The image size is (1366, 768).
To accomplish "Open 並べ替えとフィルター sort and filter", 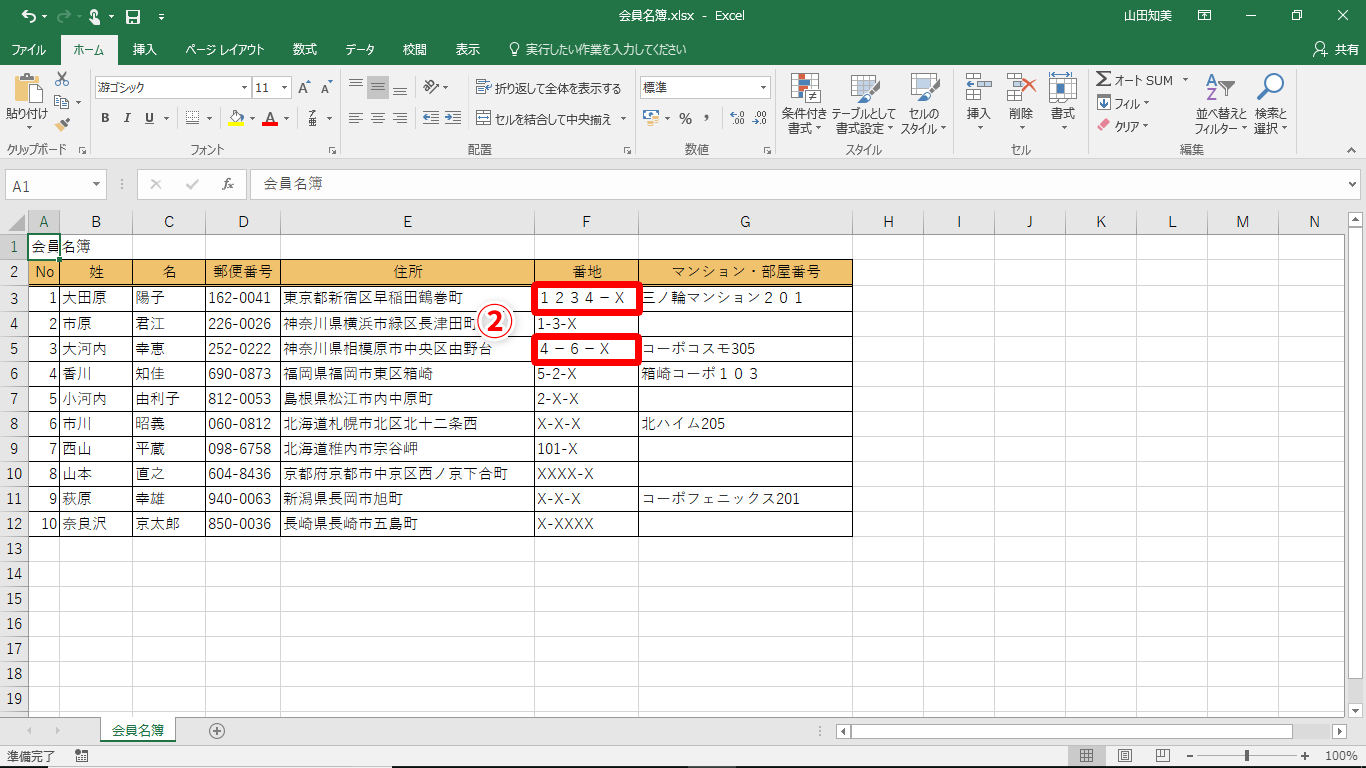I will click(x=1220, y=104).
